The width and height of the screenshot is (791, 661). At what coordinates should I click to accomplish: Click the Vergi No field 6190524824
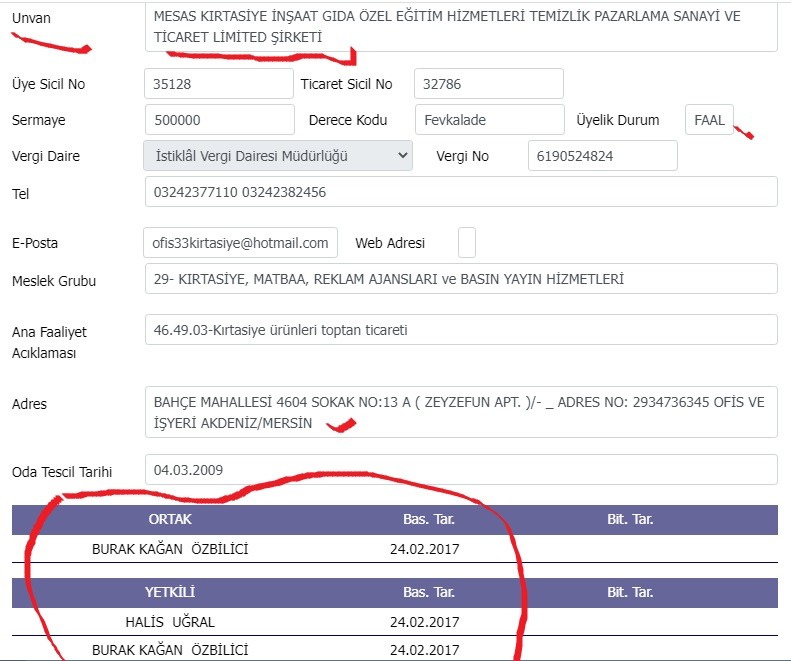tap(603, 156)
